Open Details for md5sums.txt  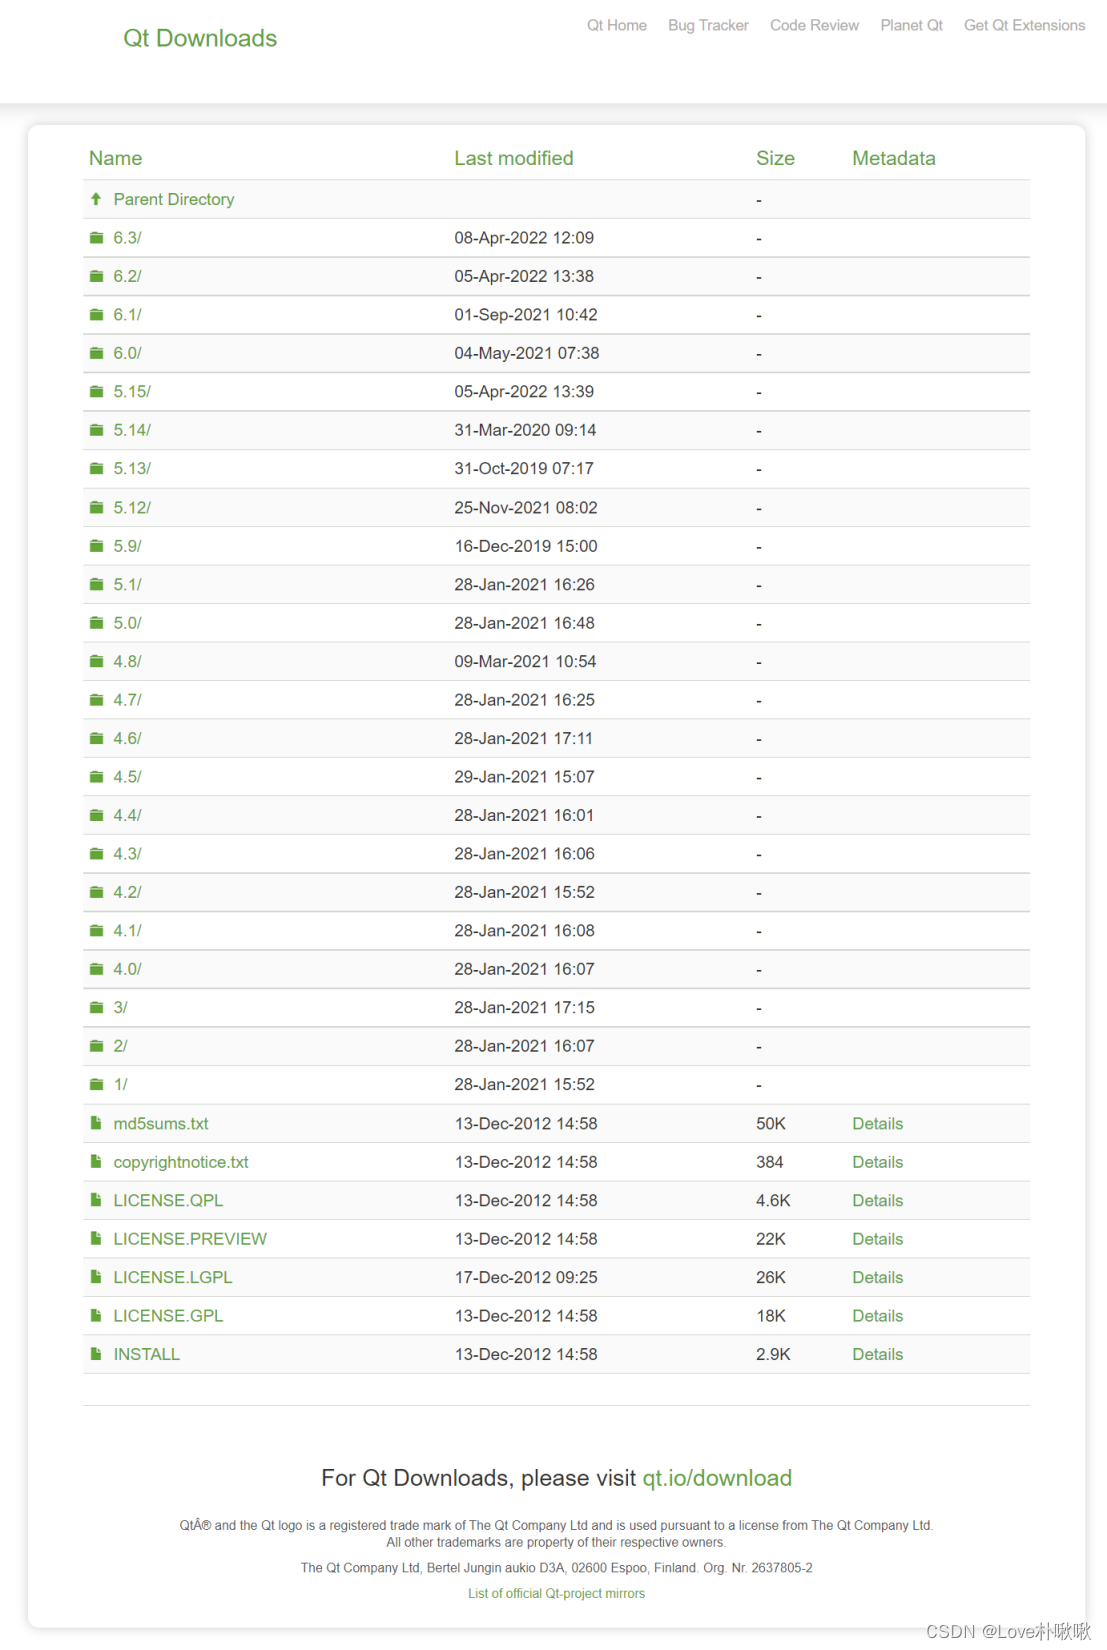[877, 1124]
